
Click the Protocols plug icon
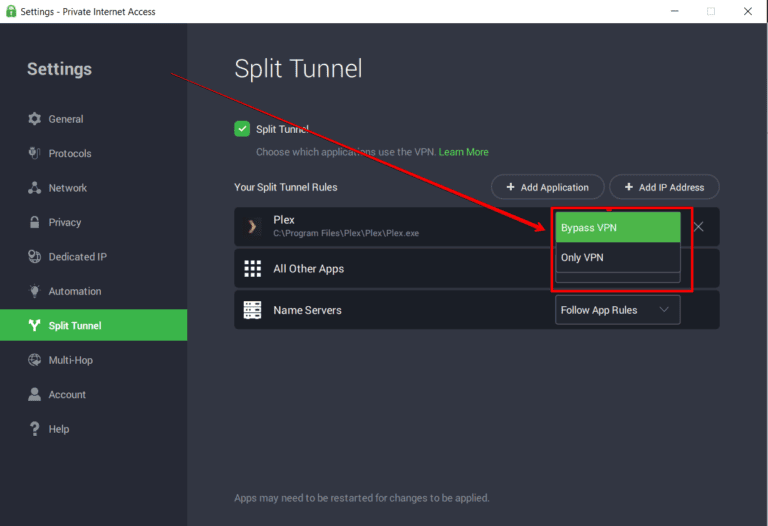click(34, 153)
